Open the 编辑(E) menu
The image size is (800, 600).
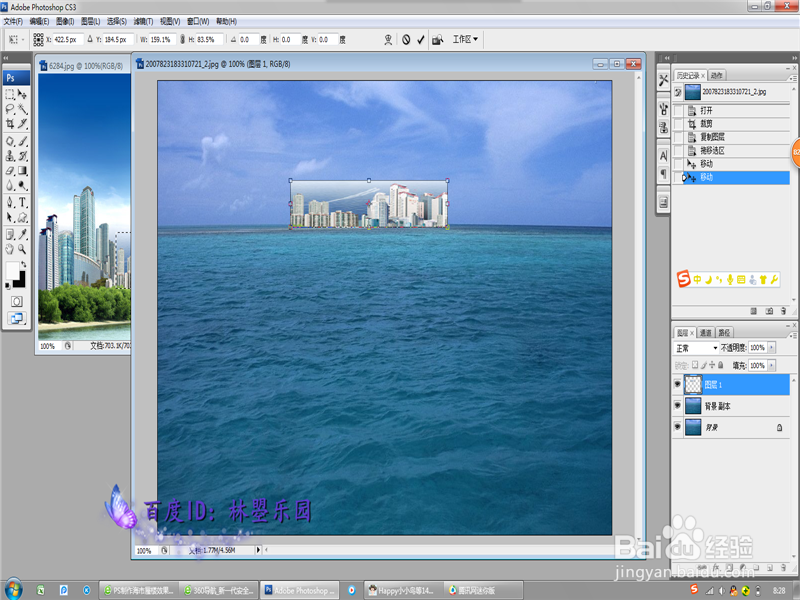coord(39,21)
